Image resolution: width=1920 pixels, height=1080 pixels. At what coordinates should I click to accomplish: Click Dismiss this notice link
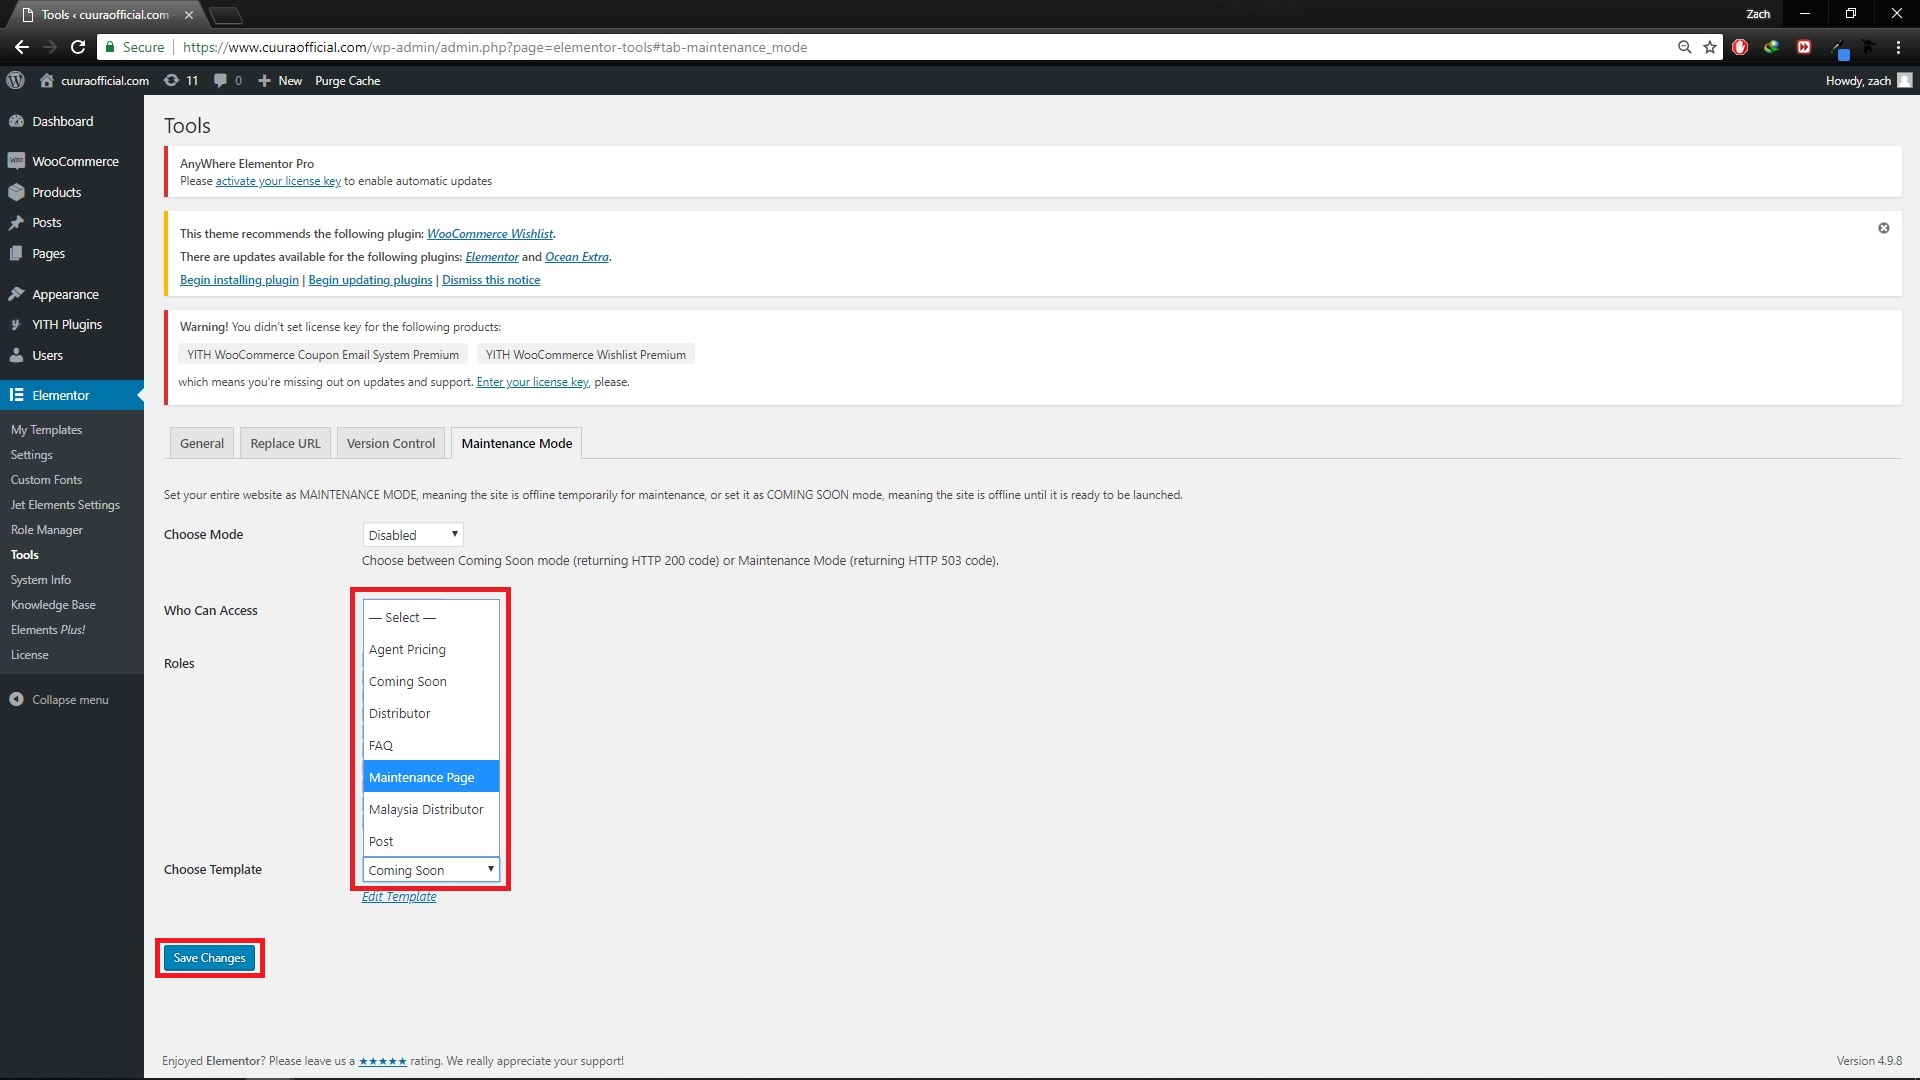coord(491,280)
